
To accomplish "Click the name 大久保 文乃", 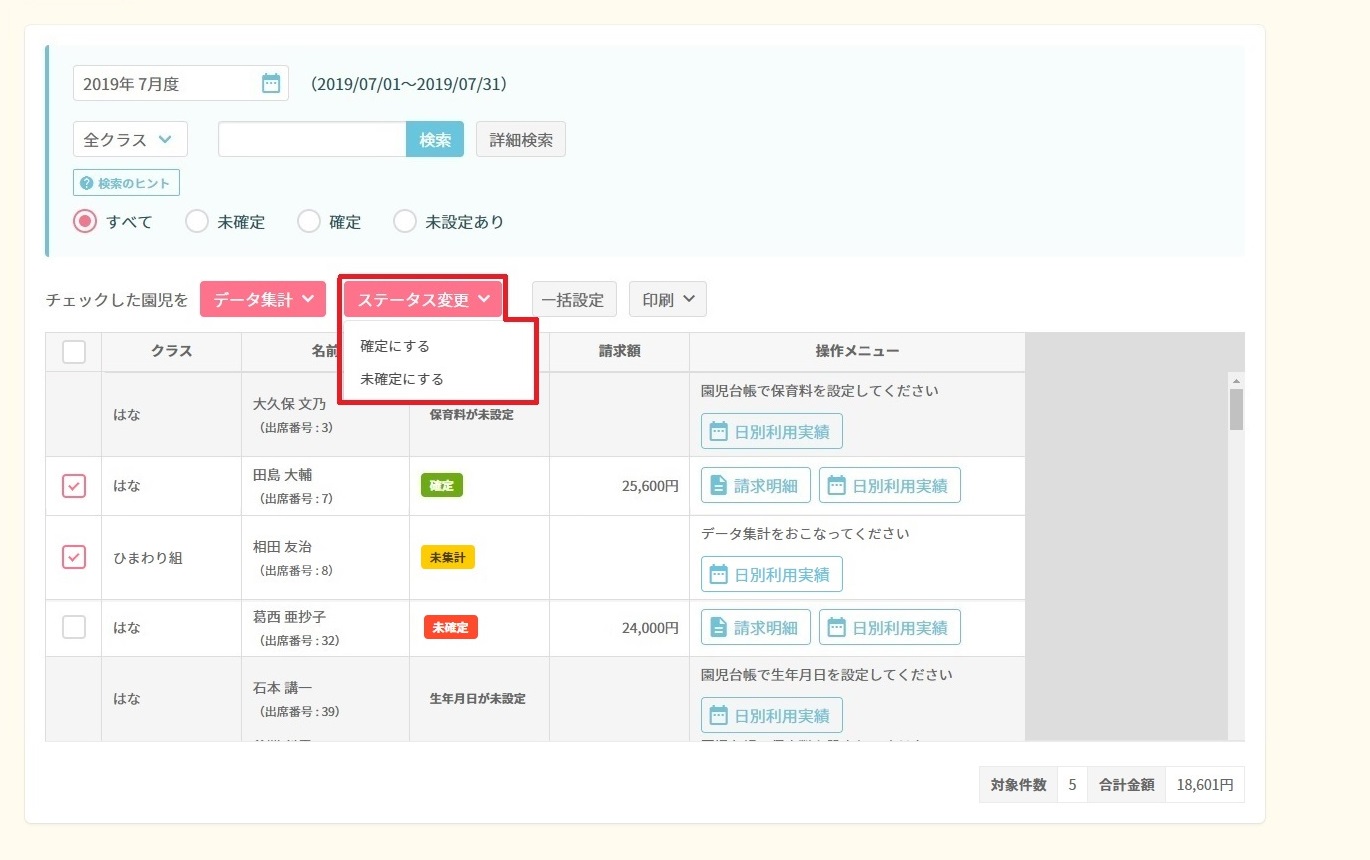I will (290, 405).
